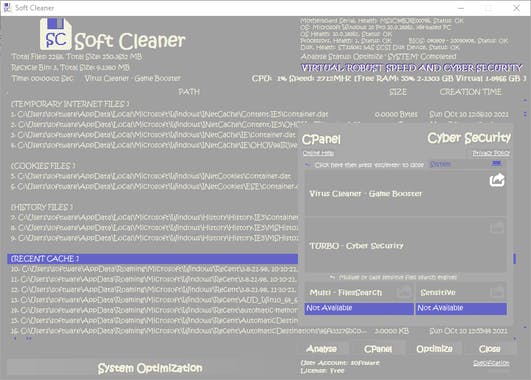531x380 pixels.
Task: Select file row 16 AutomaticDestinations
Action: coord(259,331)
